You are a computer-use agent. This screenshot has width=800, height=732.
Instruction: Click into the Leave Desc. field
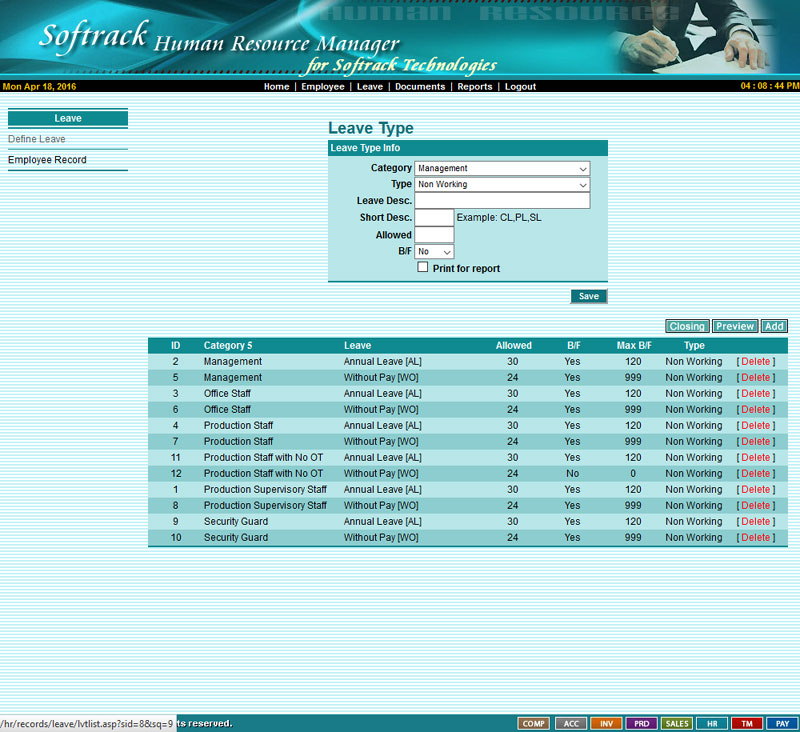[502, 201]
